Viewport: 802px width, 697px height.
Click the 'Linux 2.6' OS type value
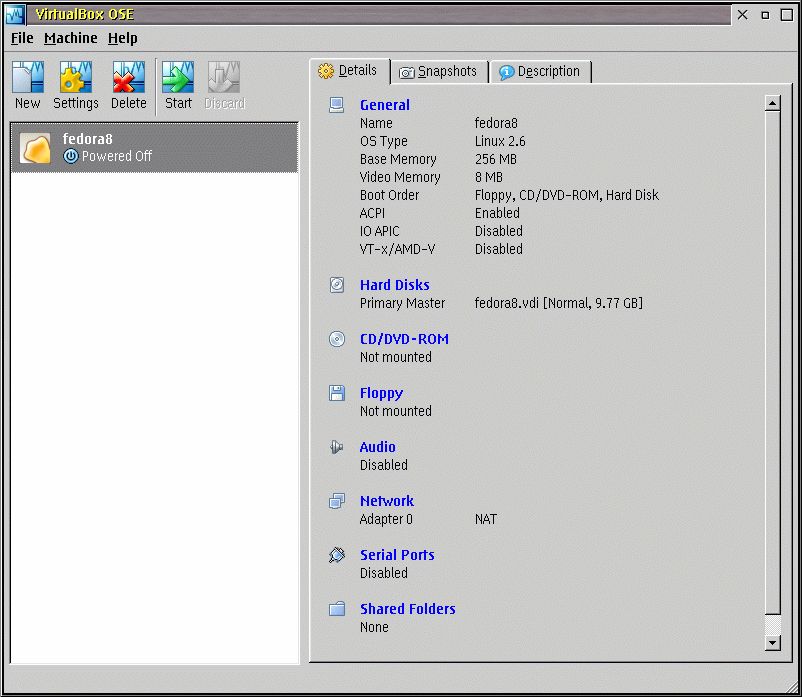tap(500, 141)
